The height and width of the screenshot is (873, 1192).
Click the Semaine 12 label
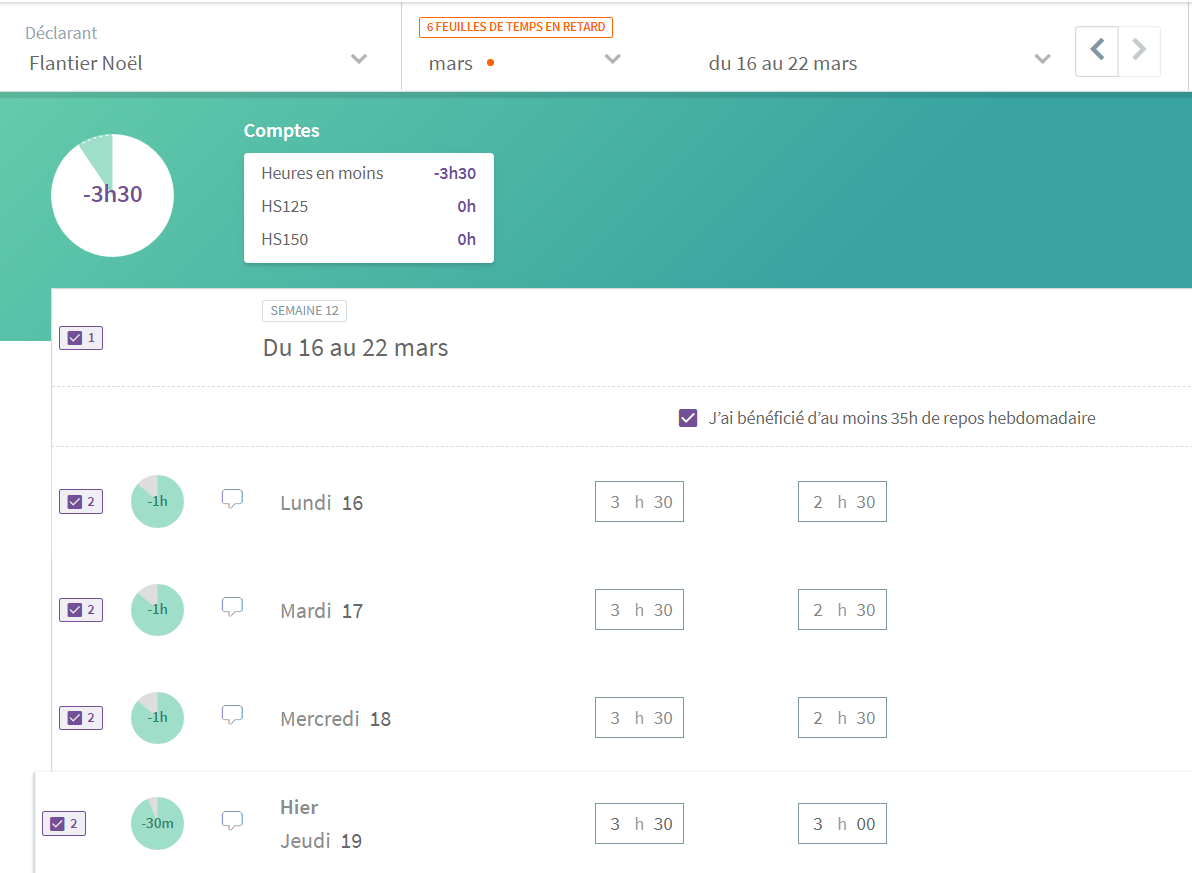304,311
